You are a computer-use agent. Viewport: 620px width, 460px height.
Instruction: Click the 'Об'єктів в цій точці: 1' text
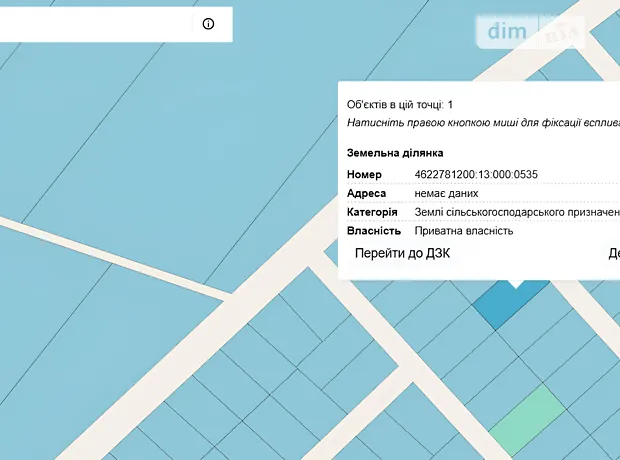(400, 104)
